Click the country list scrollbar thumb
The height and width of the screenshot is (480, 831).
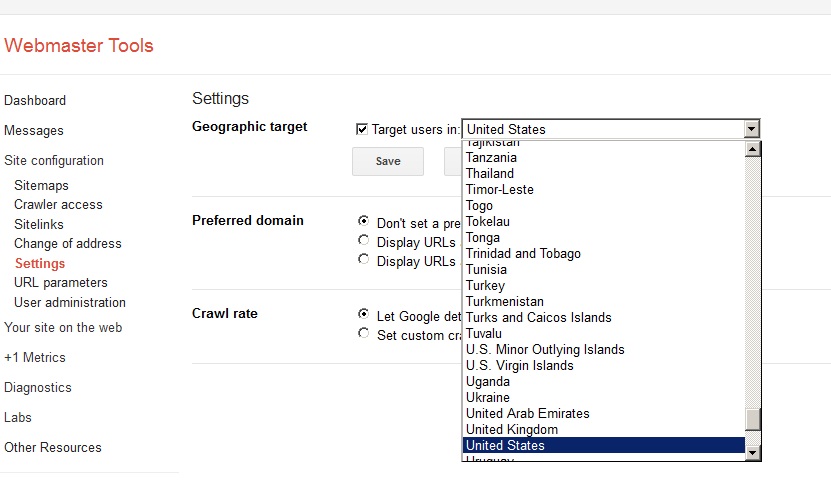coord(753,420)
